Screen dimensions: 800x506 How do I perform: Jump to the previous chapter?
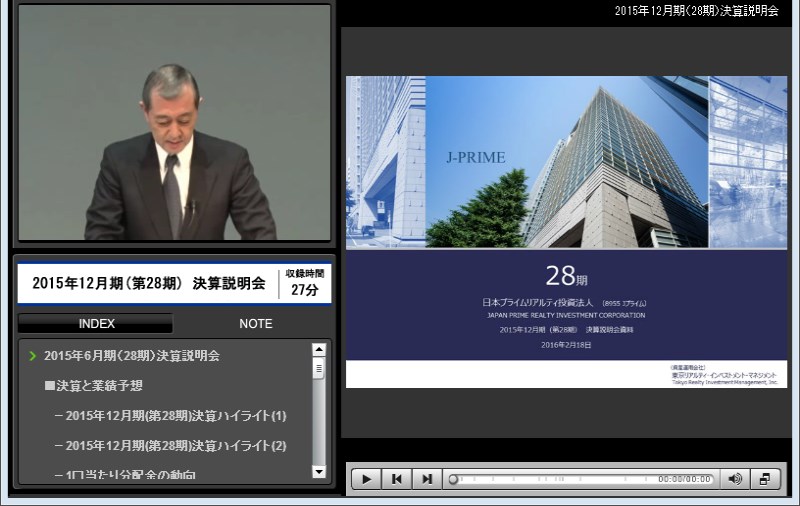(396, 479)
